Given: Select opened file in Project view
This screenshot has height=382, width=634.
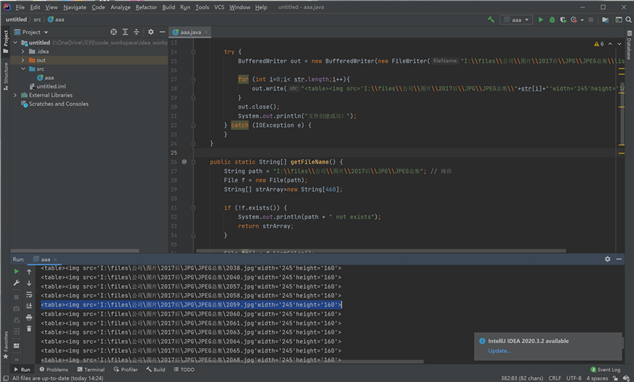Looking at the screenshot, I should [114, 32].
